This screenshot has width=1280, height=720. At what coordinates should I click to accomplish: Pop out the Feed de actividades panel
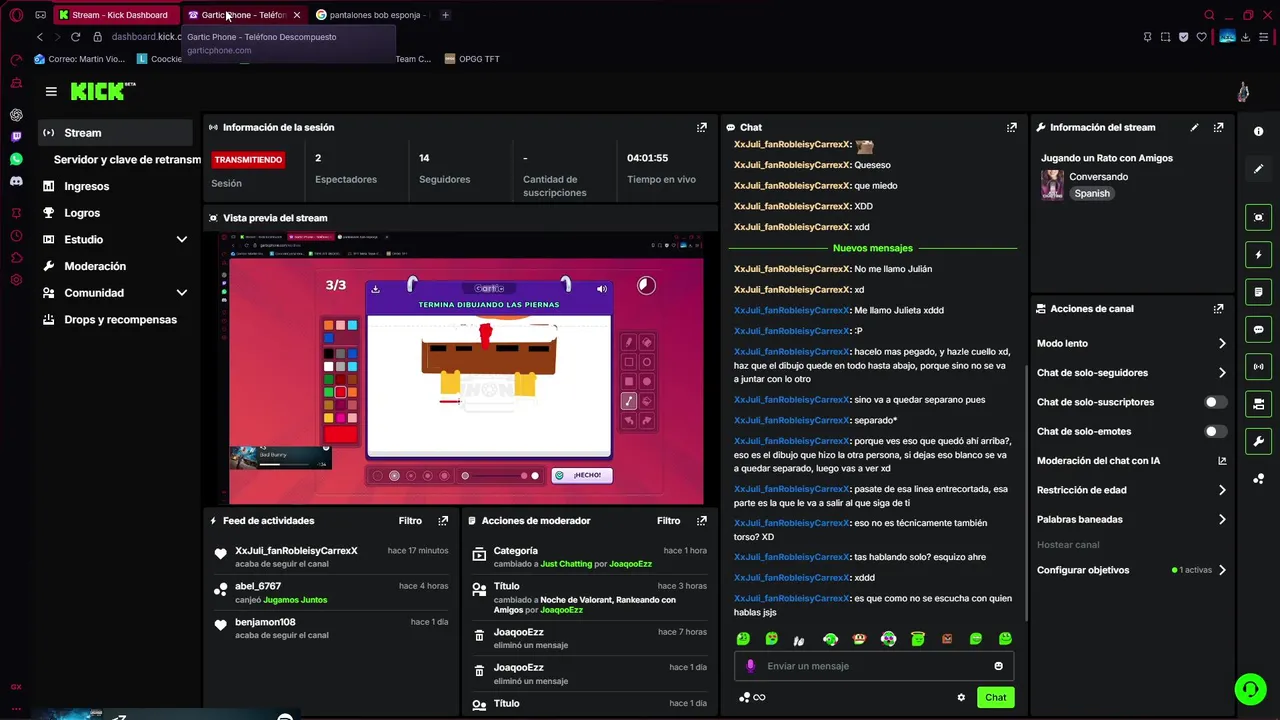(443, 521)
